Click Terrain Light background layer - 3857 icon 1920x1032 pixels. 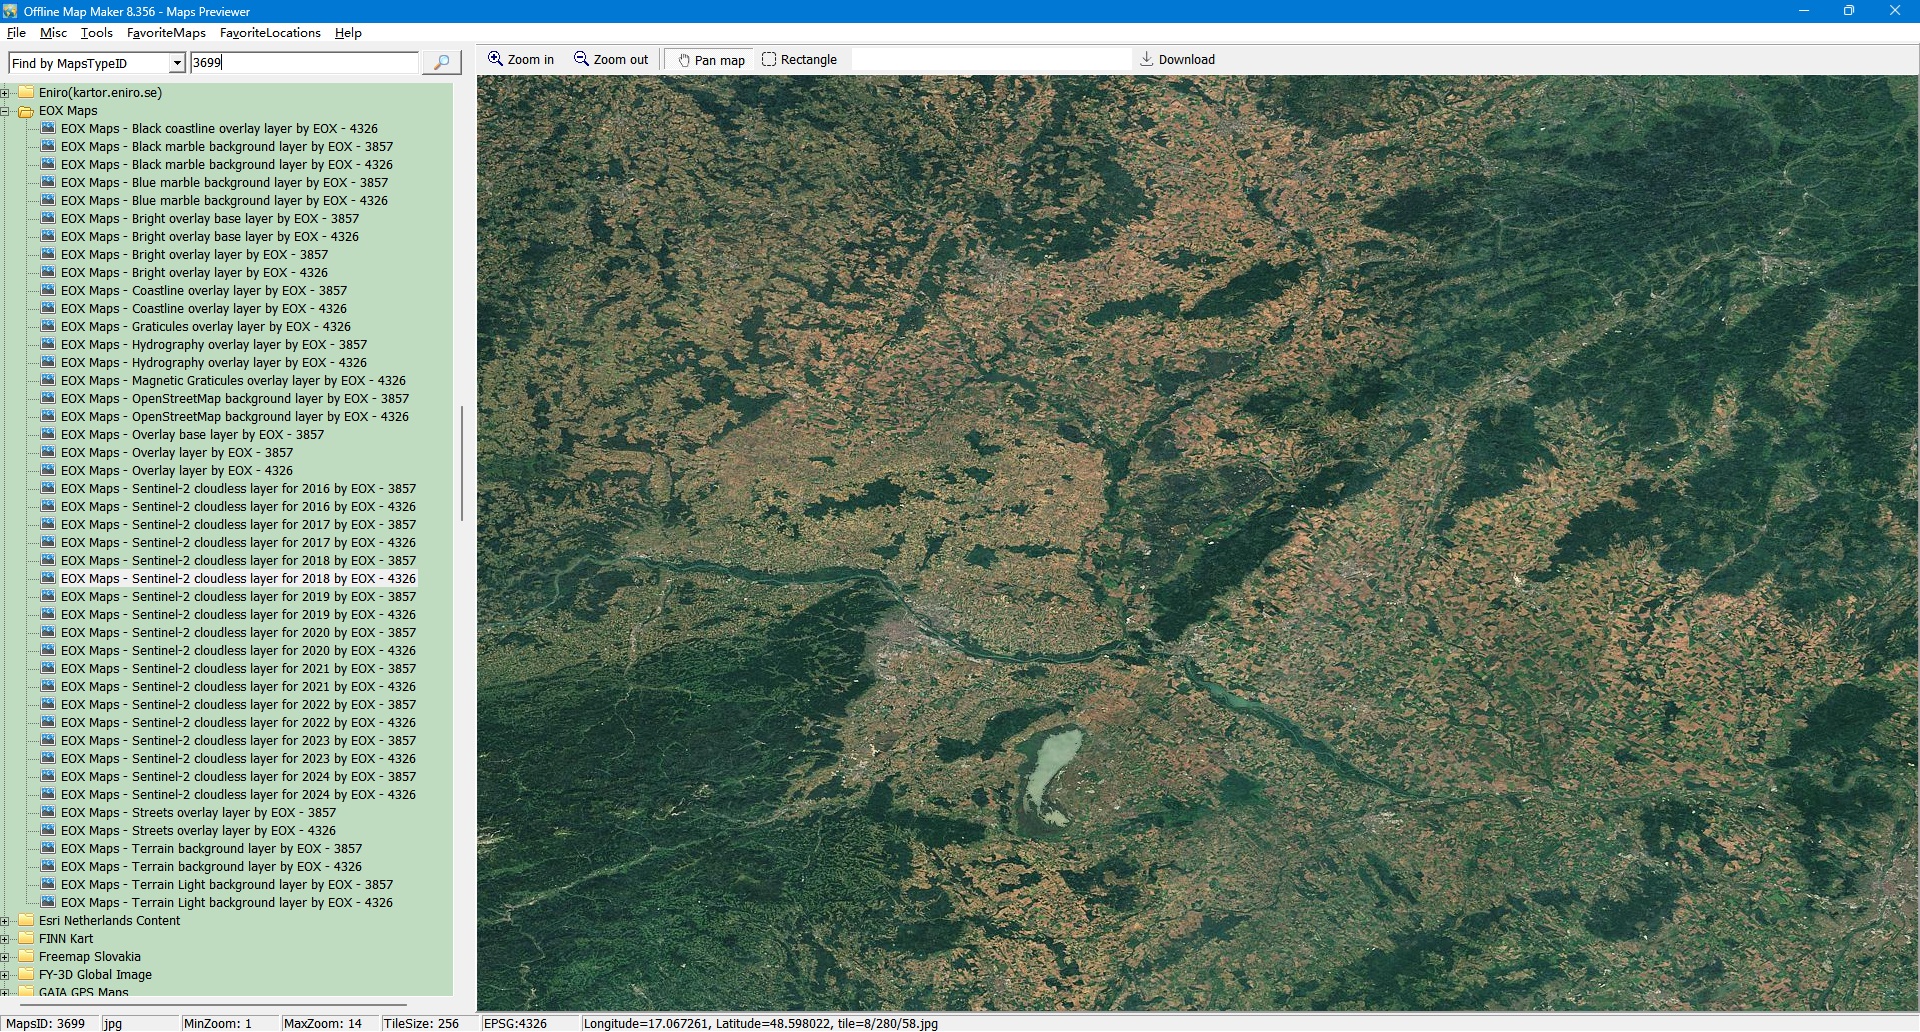point(48,885)
